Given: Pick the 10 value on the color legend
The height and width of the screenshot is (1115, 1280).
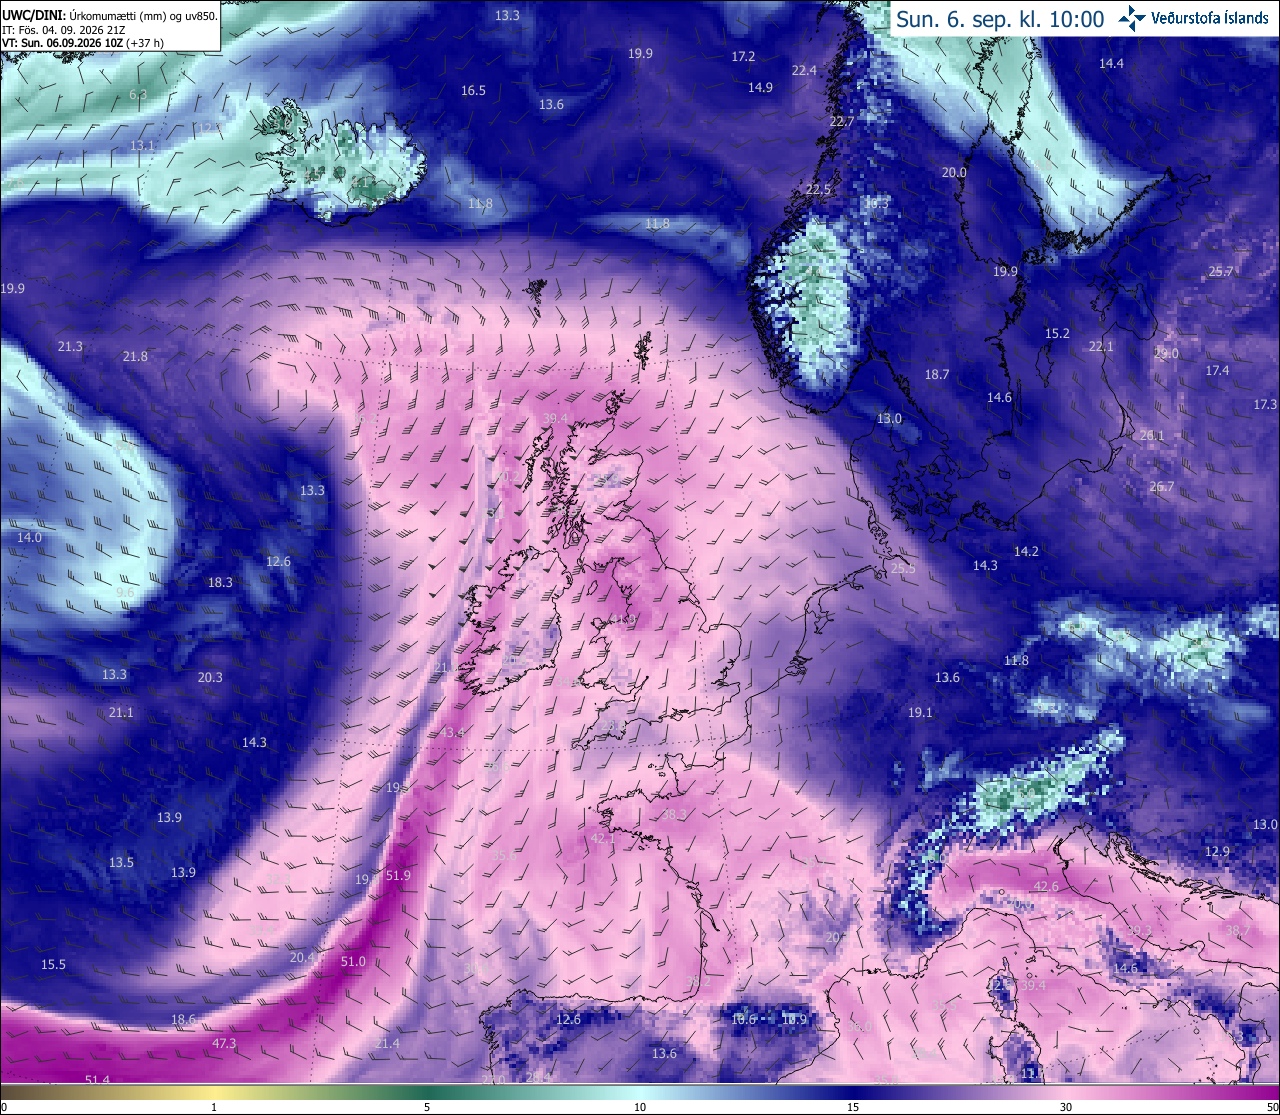Looking at the screenshot, I should tap(640, 1107).
